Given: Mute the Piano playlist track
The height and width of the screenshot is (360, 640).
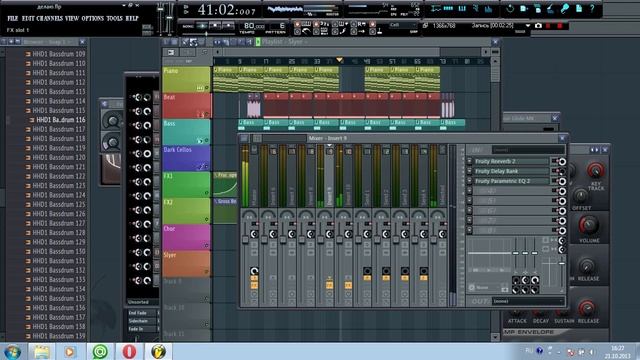Looking at the screenshot, I should pos(207,88).
